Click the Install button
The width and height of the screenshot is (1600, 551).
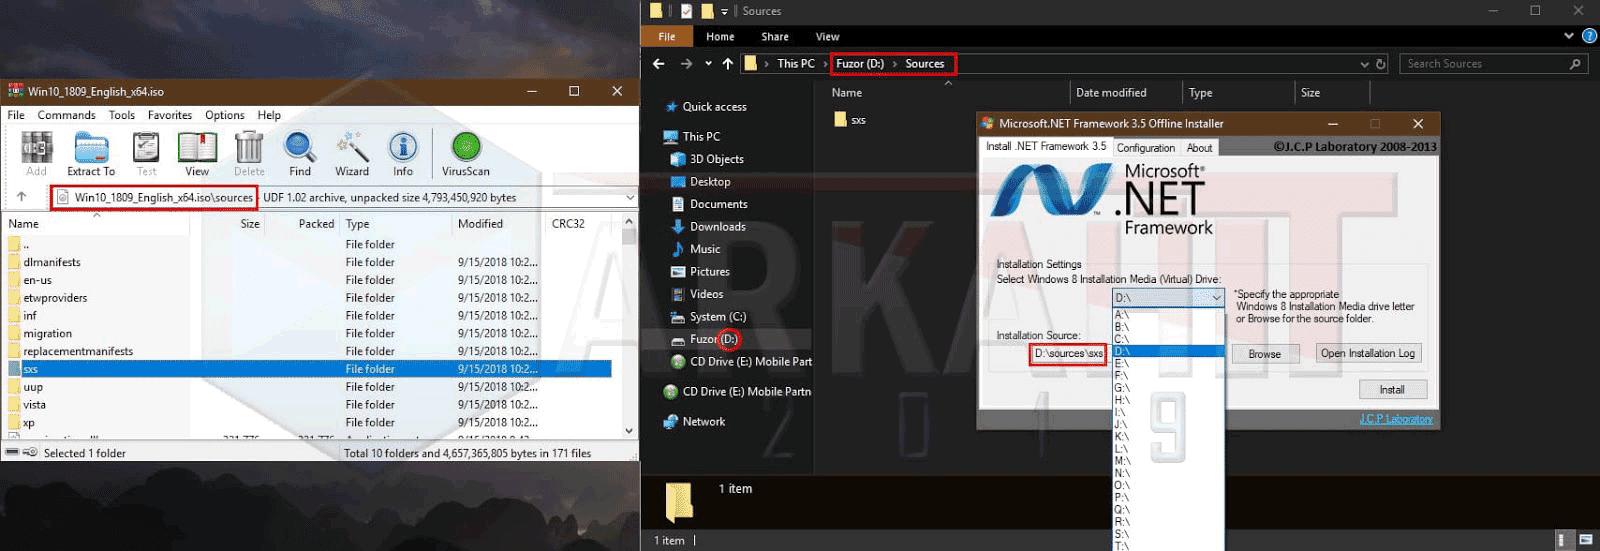[1392, 390]
